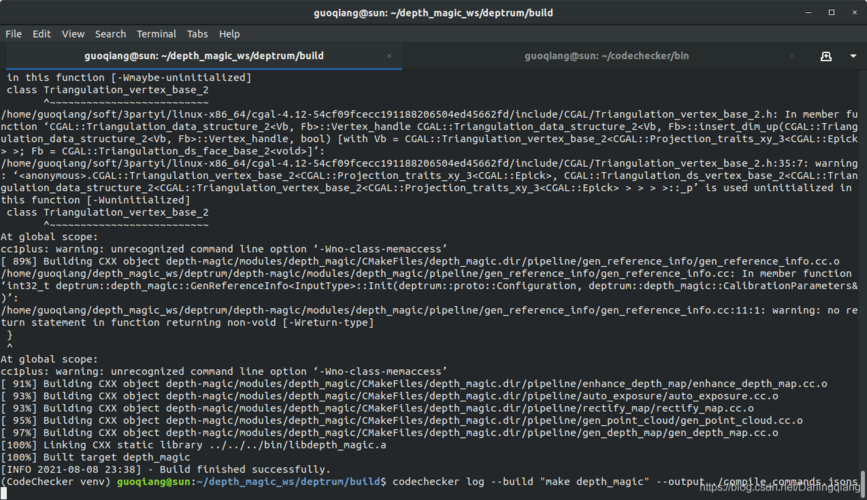Click the auto_exposure.cc.o build line
Viewport: 867px width, 500px height.
[390, 396]
